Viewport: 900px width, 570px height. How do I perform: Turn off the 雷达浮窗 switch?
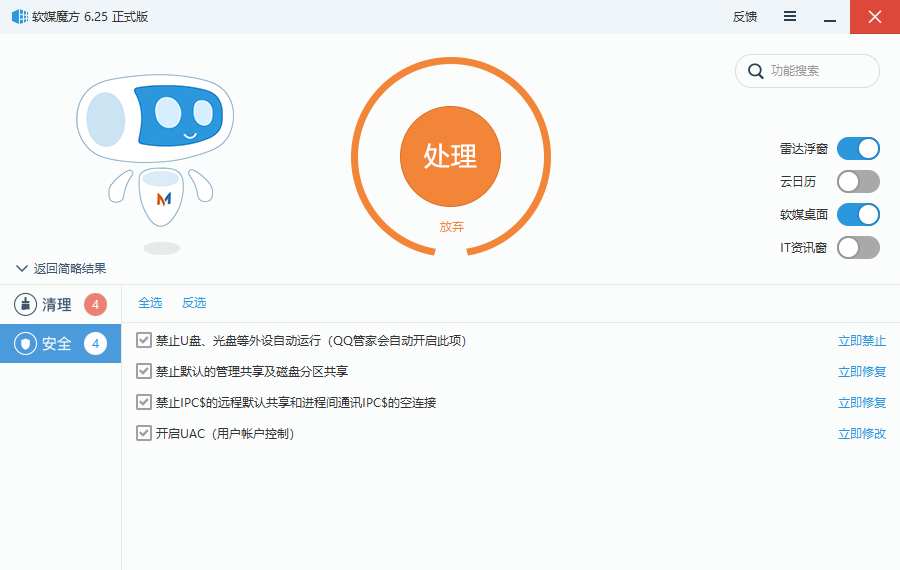[x=858, y=149]
